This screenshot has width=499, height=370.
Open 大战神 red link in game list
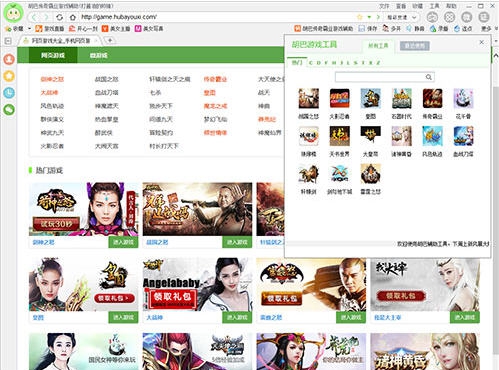(x=49, y=93)
